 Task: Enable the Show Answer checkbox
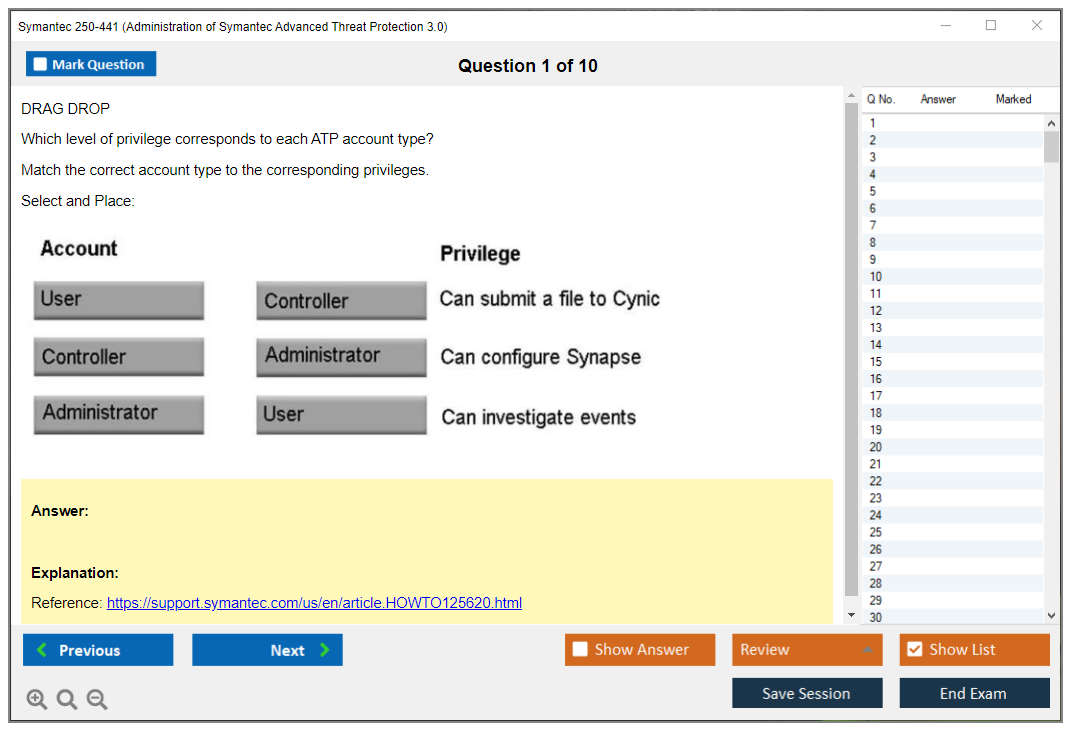pos(581,650)
